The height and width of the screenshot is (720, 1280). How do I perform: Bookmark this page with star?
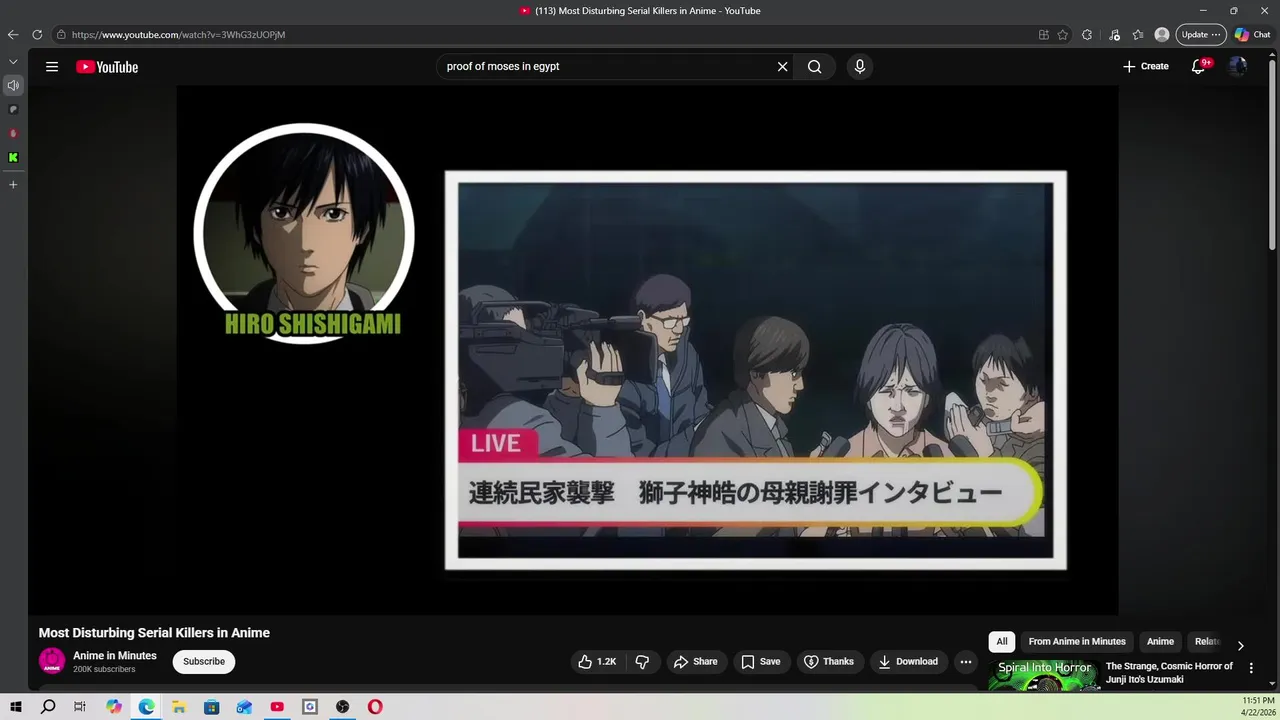1063,35
